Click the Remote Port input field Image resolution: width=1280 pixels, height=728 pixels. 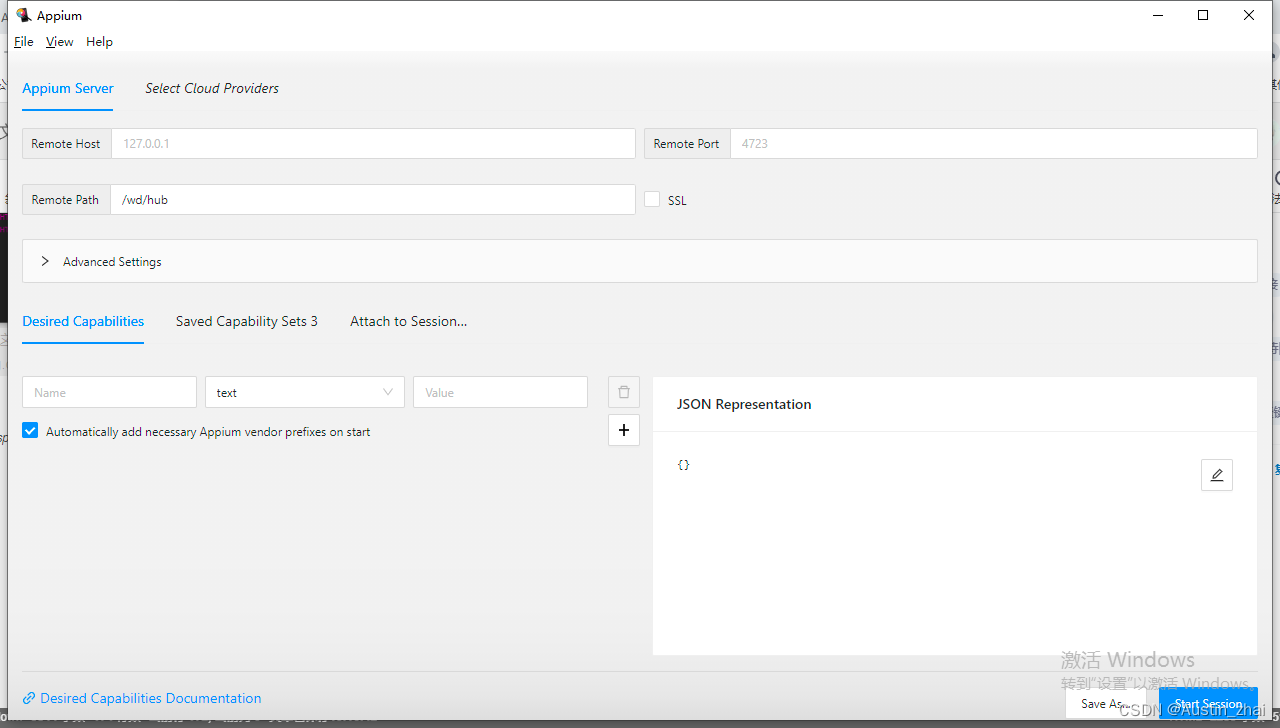coord(994,143)
